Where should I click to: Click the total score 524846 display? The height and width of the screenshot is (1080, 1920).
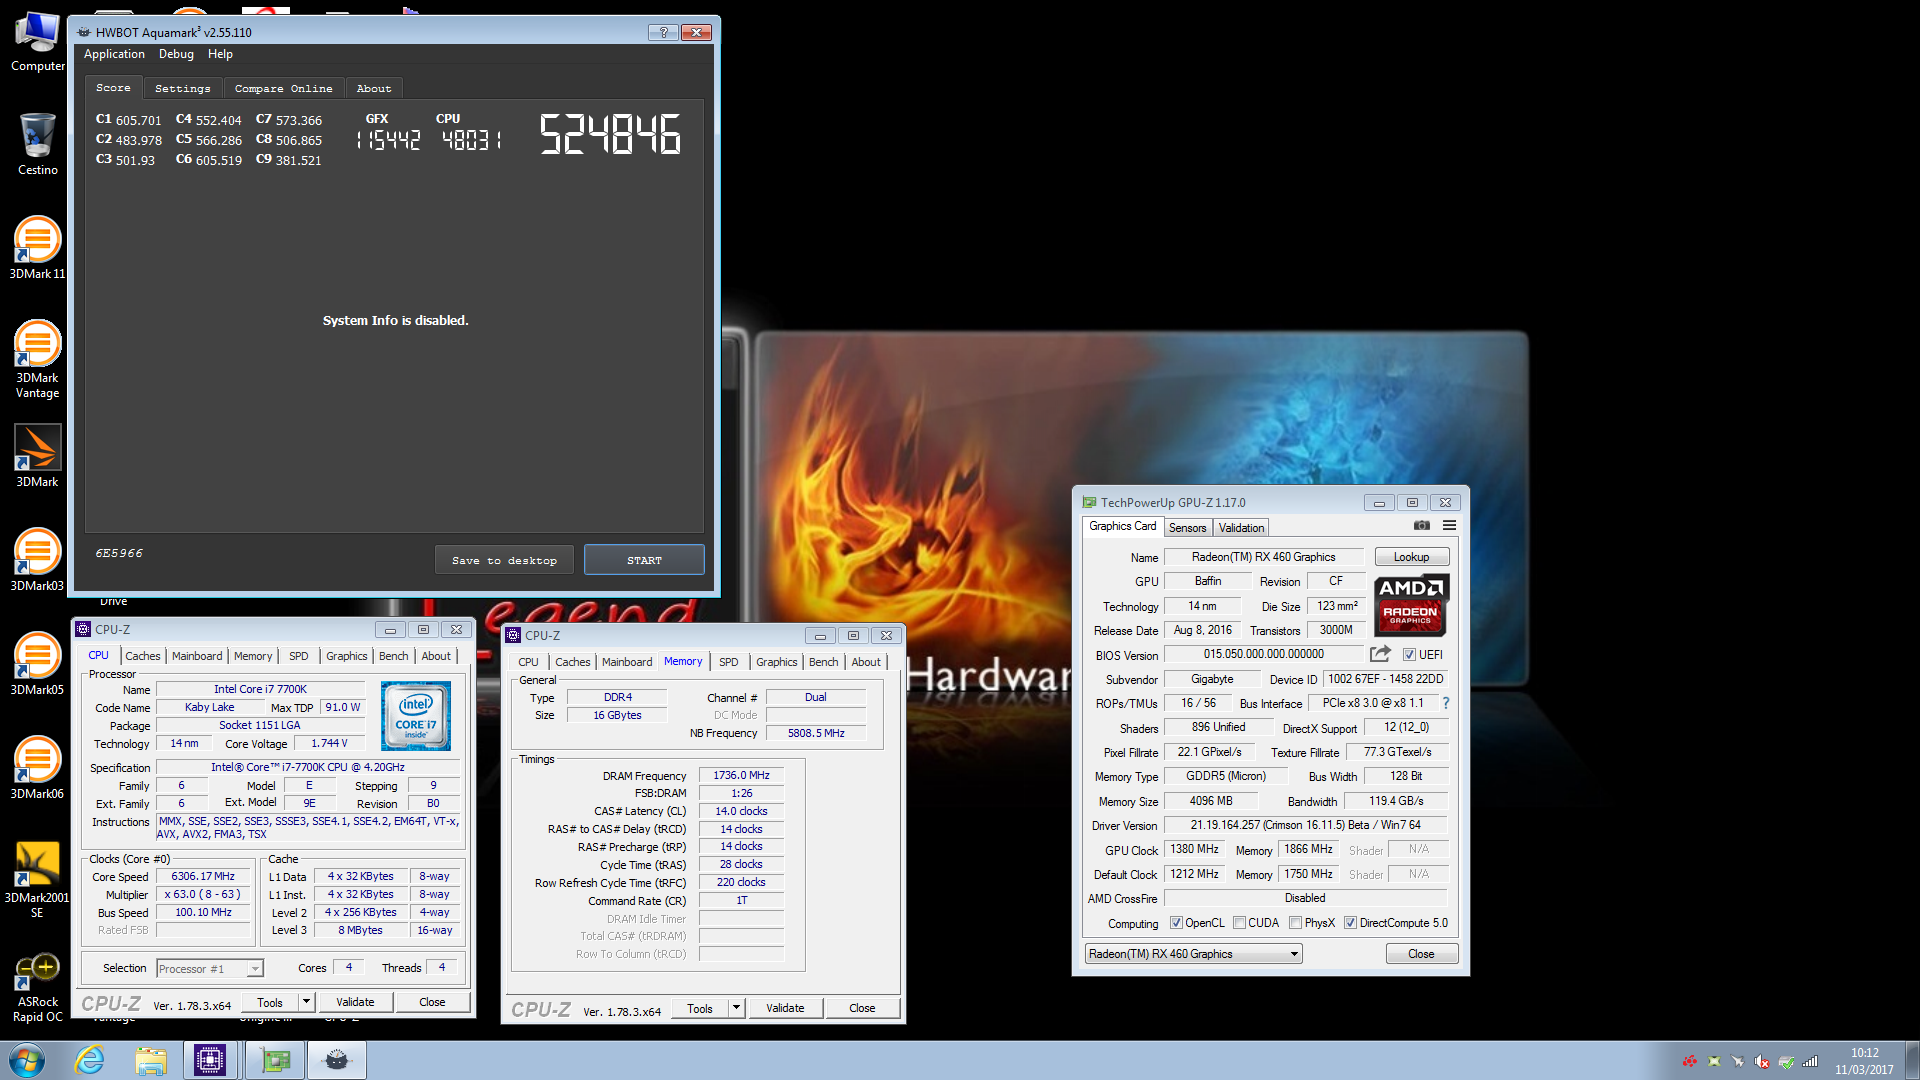(611, 134)
